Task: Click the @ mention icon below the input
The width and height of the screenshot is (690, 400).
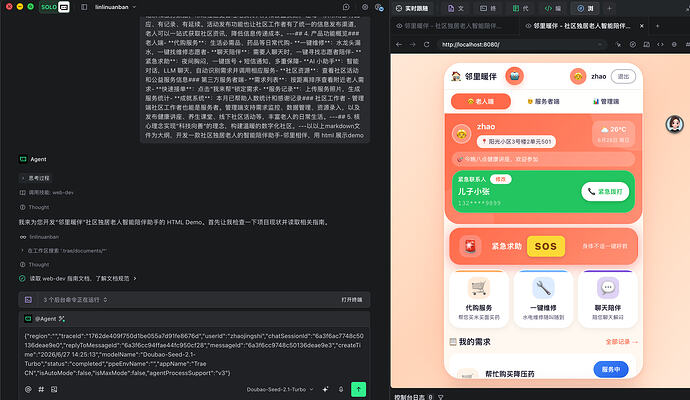Action: coord(28,389)
